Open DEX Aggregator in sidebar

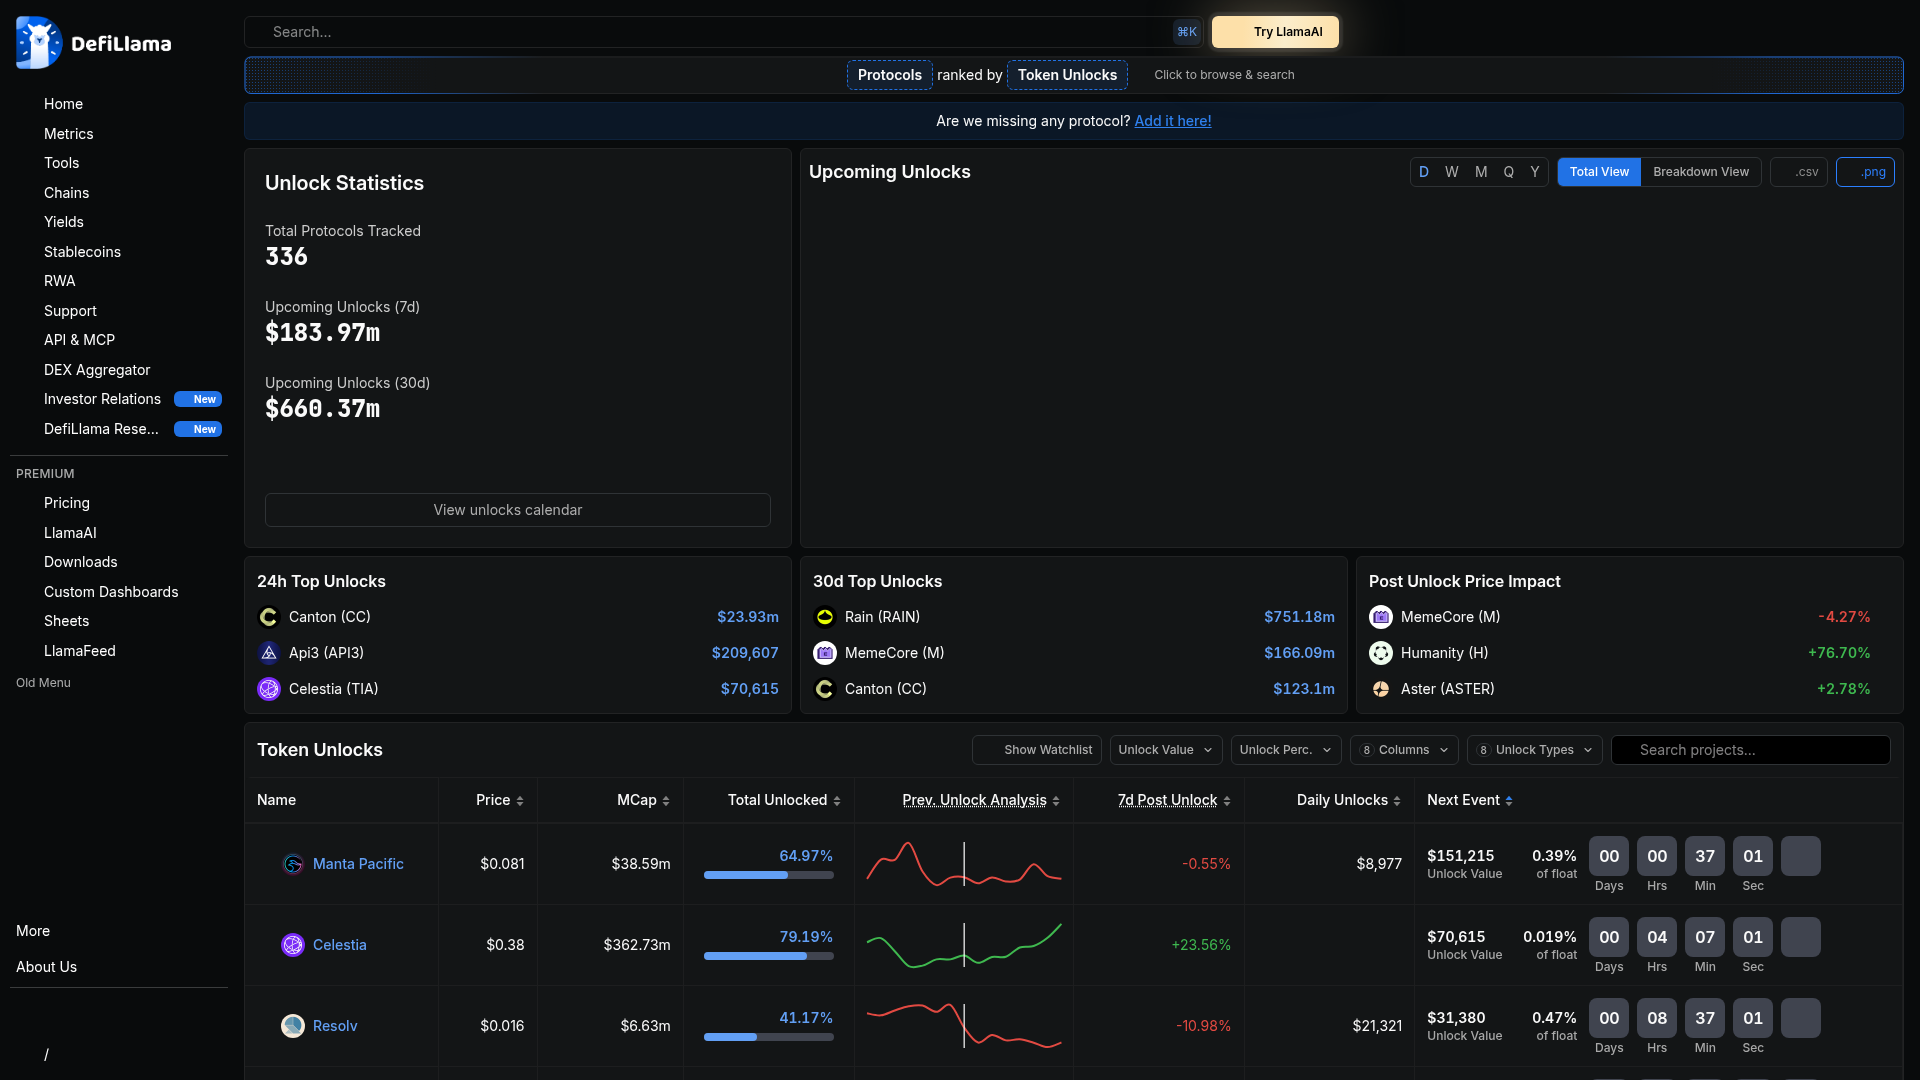point(97,370)
